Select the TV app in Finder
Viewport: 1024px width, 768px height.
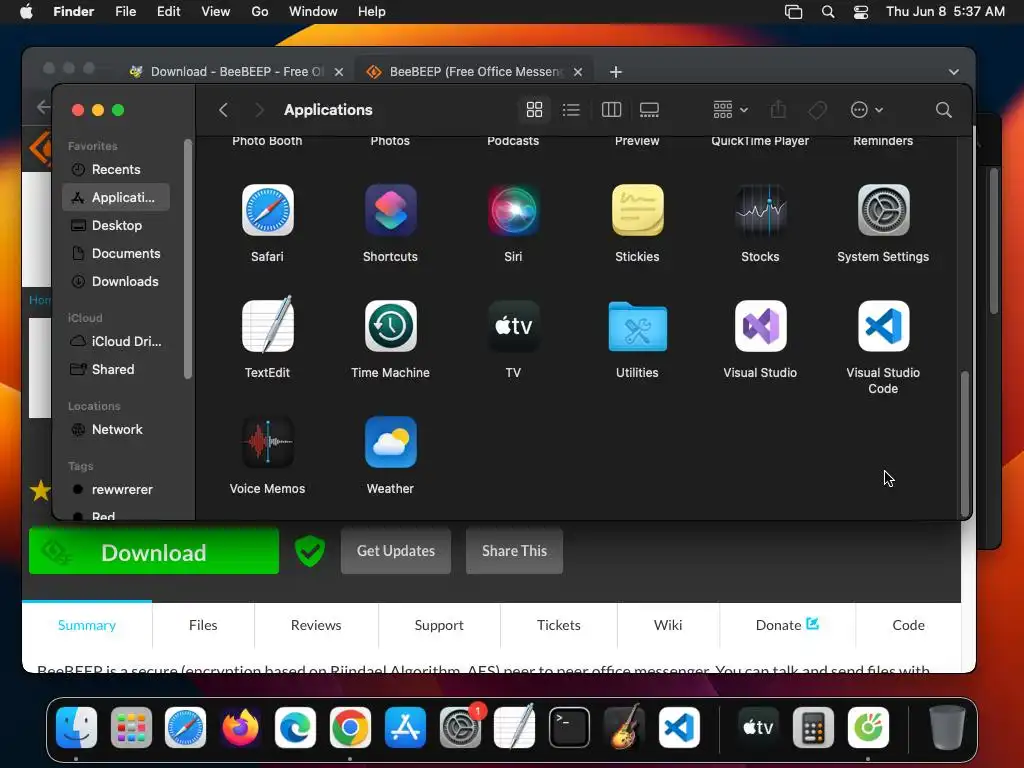[x=513, y=326]
